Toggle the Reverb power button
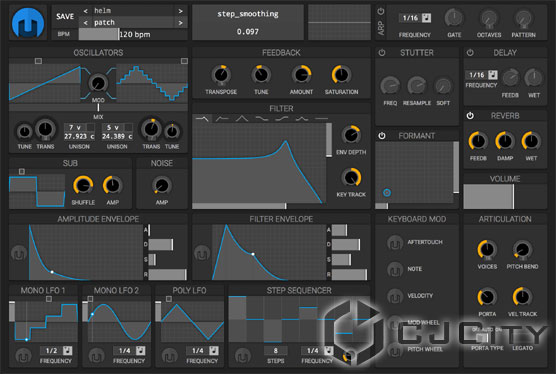The image size is (556, 374). [470, 116]
